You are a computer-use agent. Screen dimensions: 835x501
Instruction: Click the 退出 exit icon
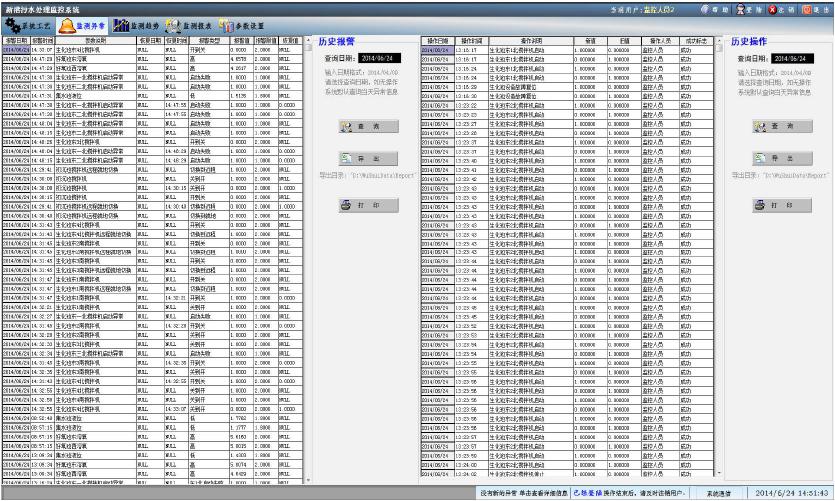pos(811,9)
